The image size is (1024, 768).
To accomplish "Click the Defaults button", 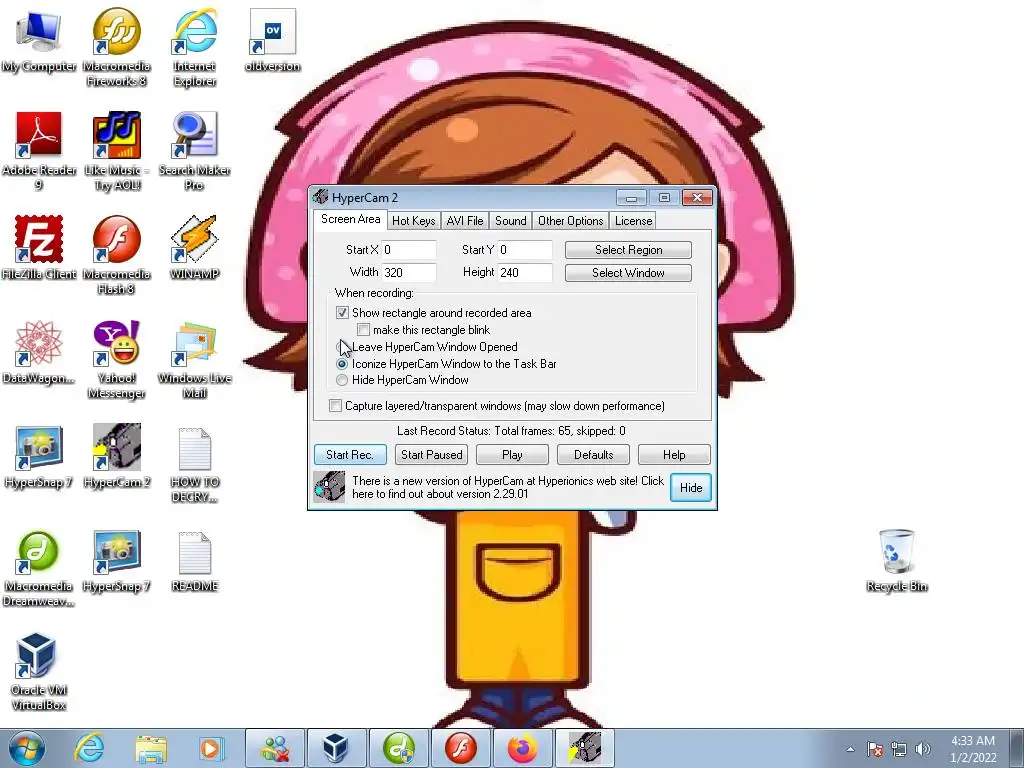I will (594, 455).
